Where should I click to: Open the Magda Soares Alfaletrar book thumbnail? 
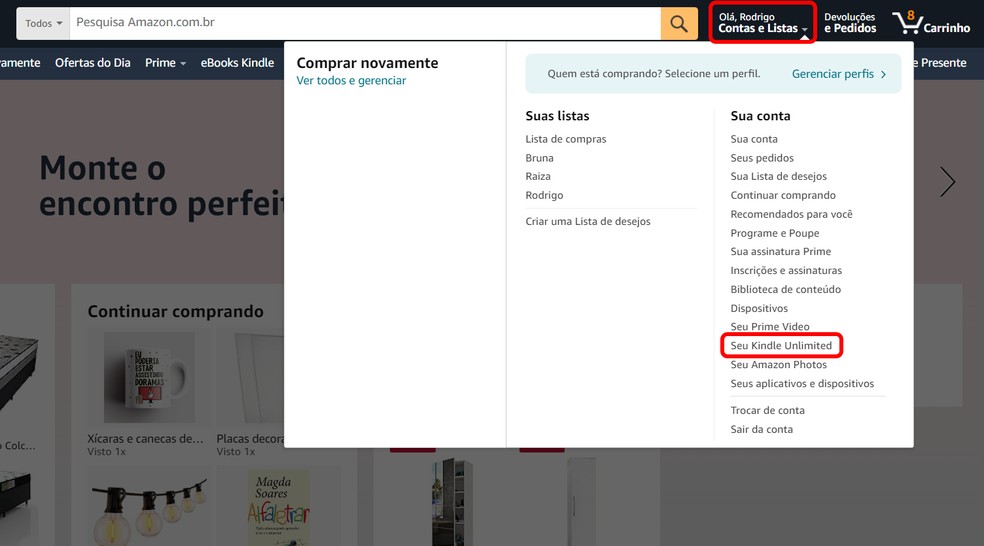[x=278, y=507]
